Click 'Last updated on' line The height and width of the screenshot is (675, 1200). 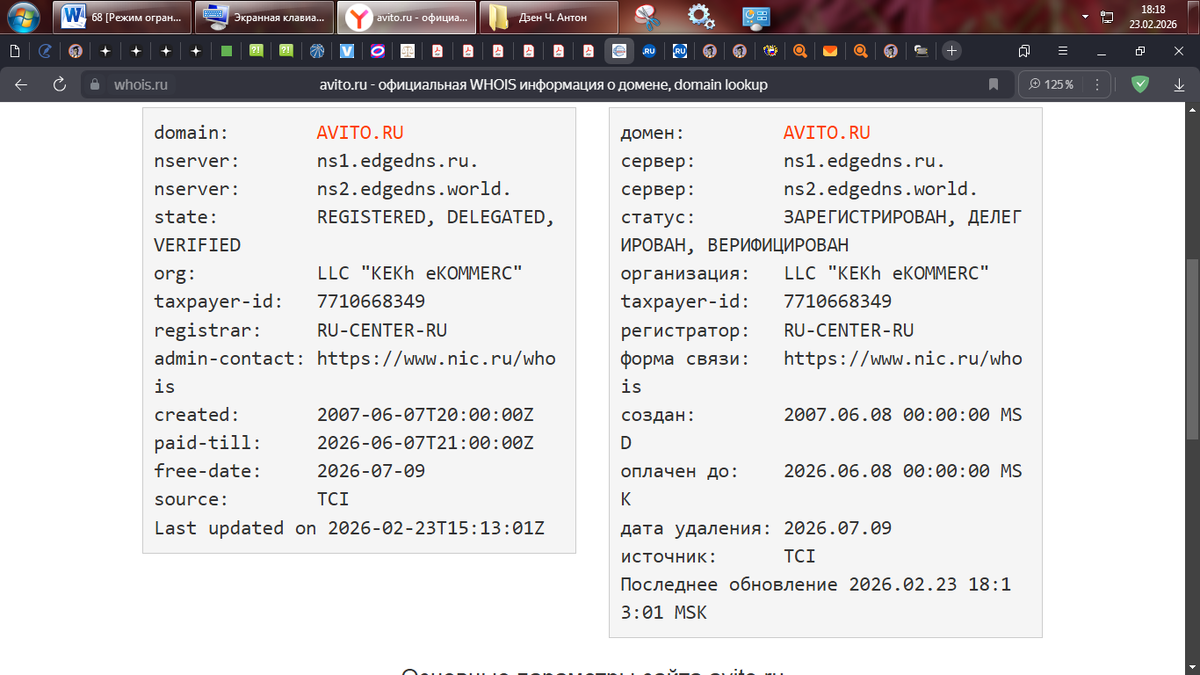(349, 527)
